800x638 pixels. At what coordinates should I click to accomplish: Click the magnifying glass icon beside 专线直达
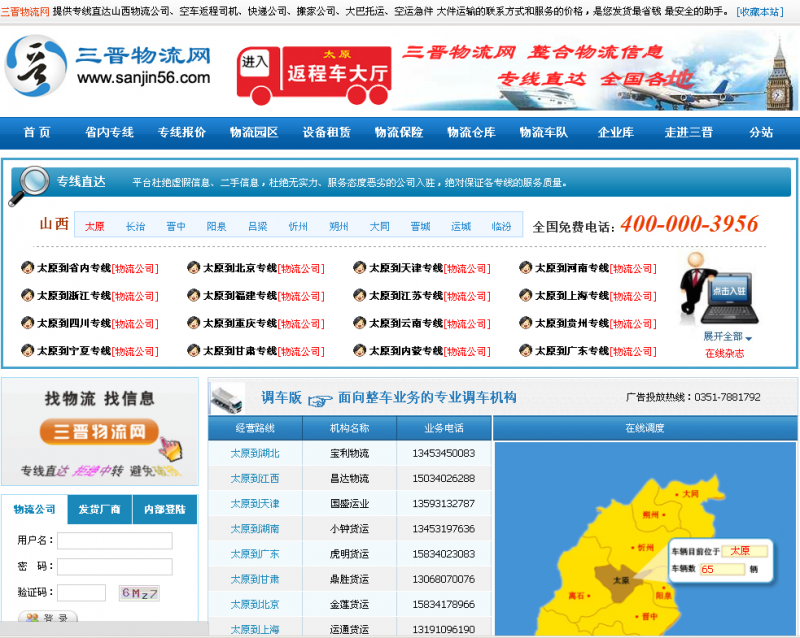click(33, 182)
